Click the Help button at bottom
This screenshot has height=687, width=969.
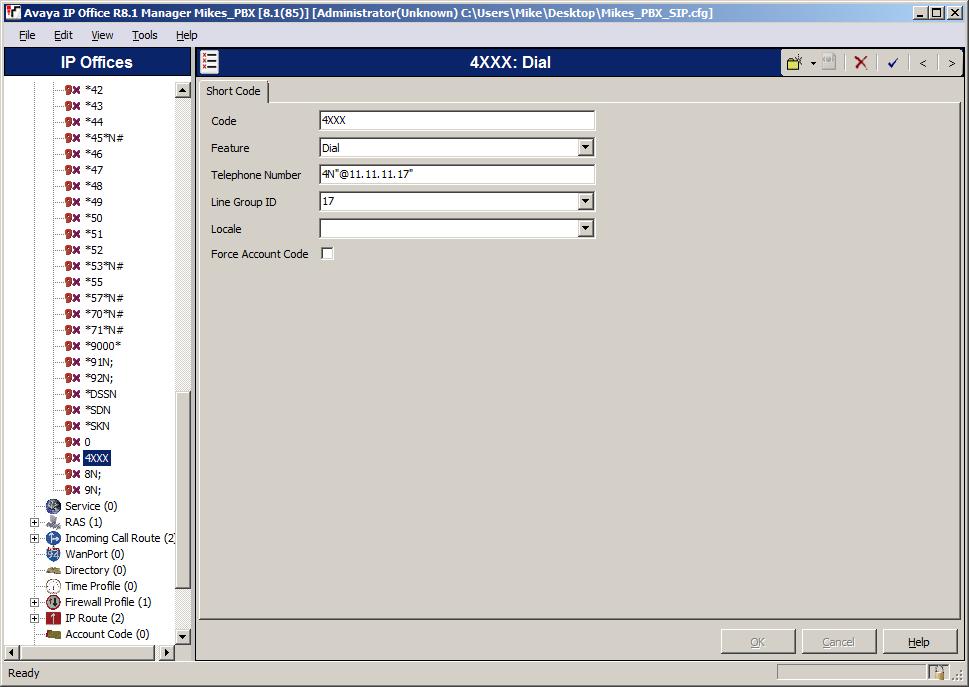(x=919, y=642)
